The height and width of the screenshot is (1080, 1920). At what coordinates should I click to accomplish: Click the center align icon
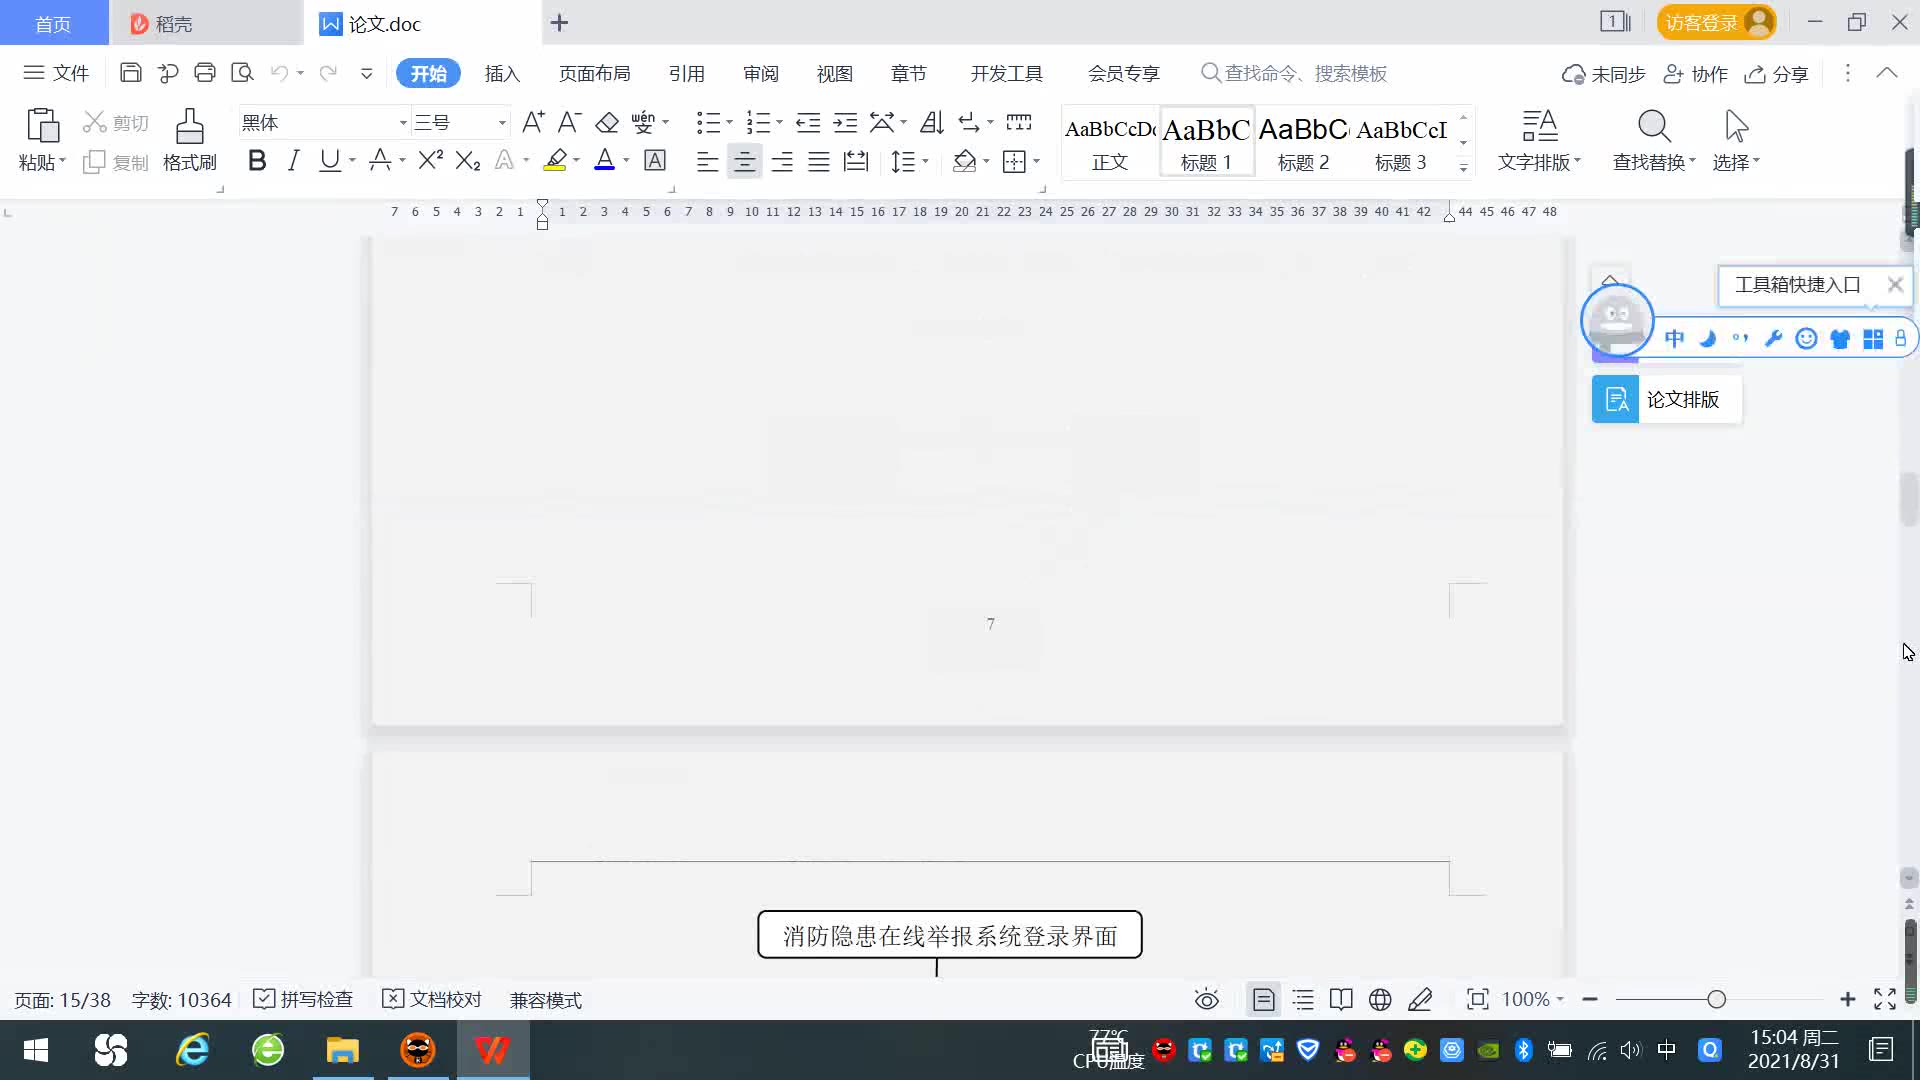[x=744, y=161]
